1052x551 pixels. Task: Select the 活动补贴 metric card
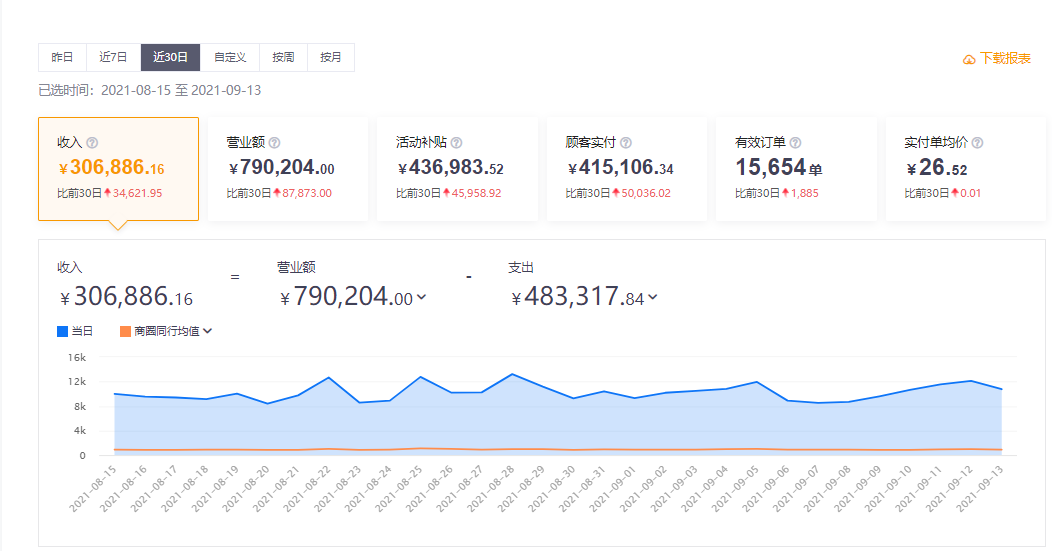[x=457, y=168]
